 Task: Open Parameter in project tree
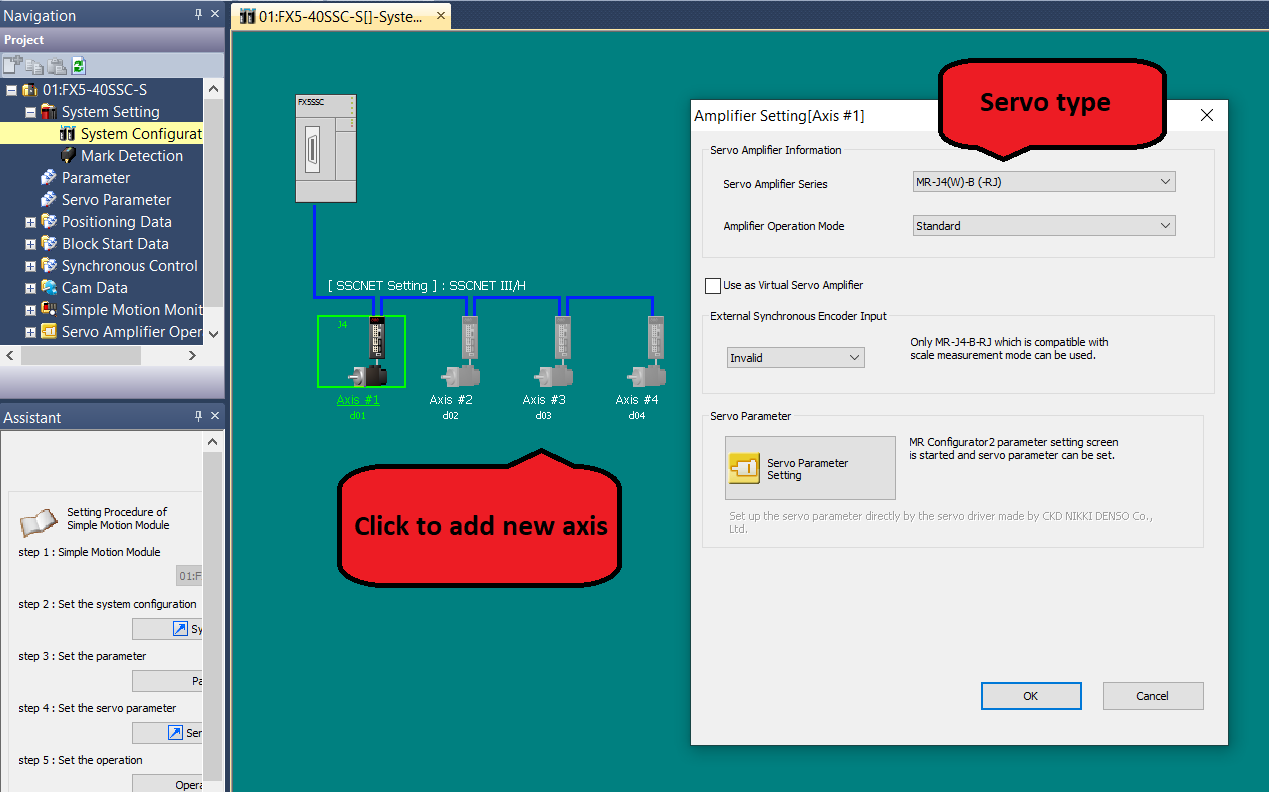point(96,178)
